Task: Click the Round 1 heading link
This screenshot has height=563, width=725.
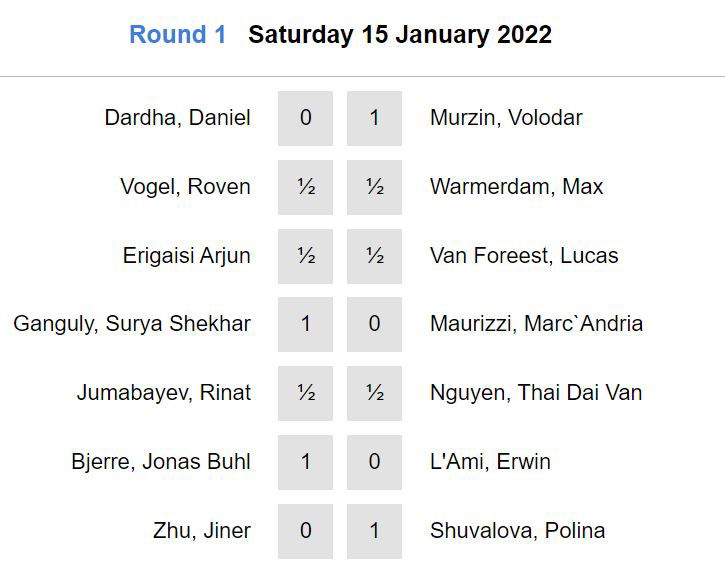Action: click(x=177, y=35)
